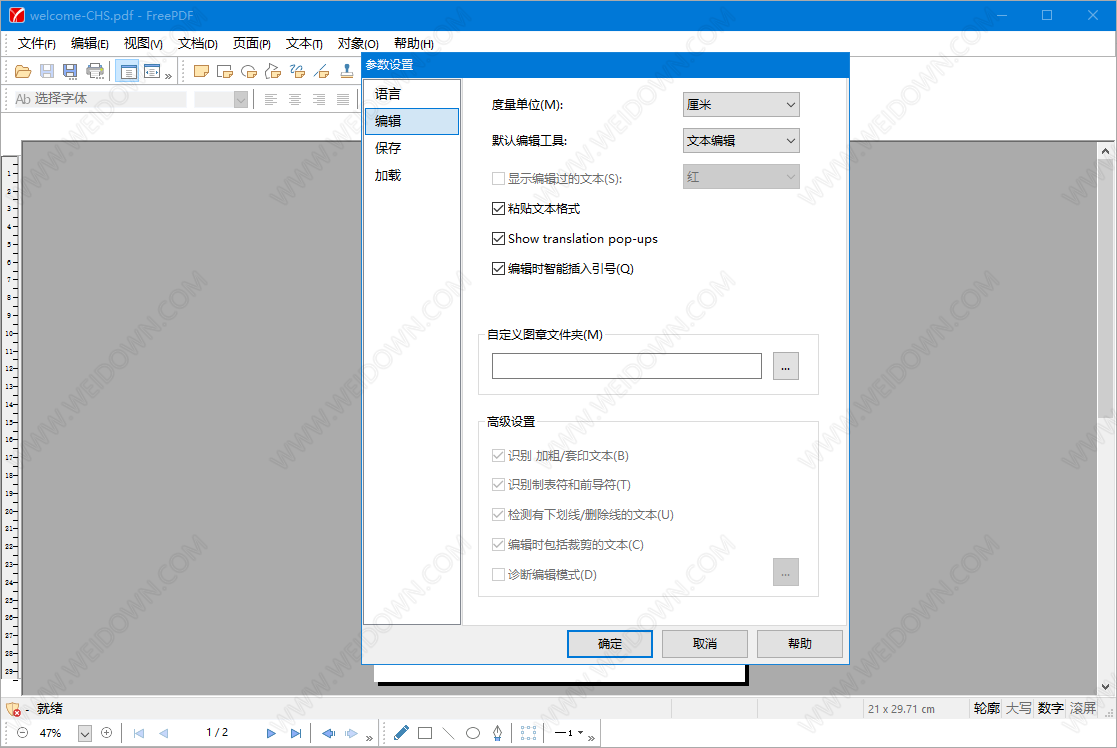Select the stamp tool icon
The width and height of the screenshot is (1117, 748).
(346, 71)
